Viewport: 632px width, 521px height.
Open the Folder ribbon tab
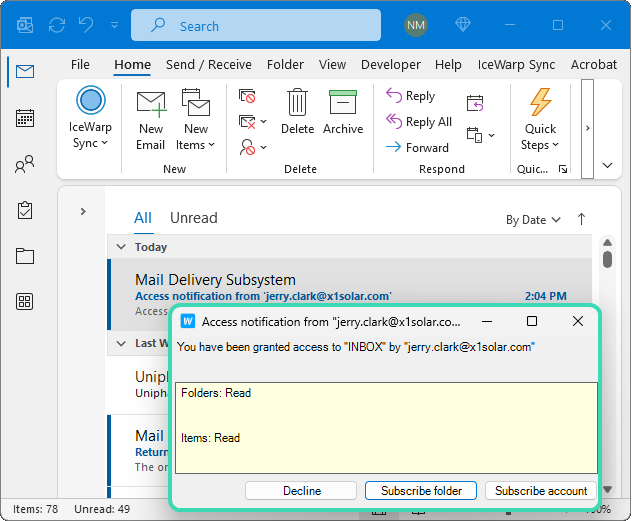[x=285, y=64]
